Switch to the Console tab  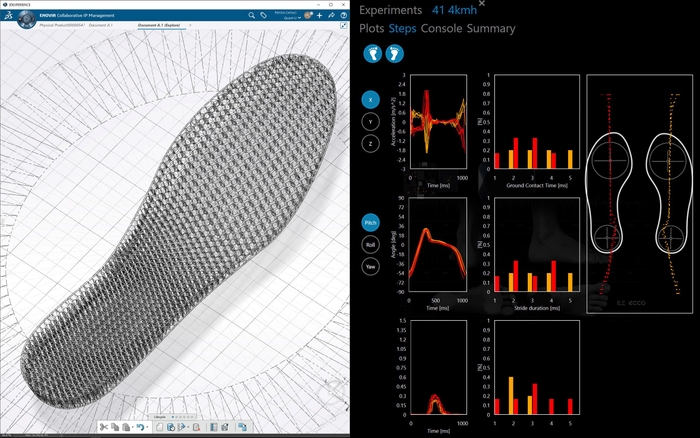(442, 28)
